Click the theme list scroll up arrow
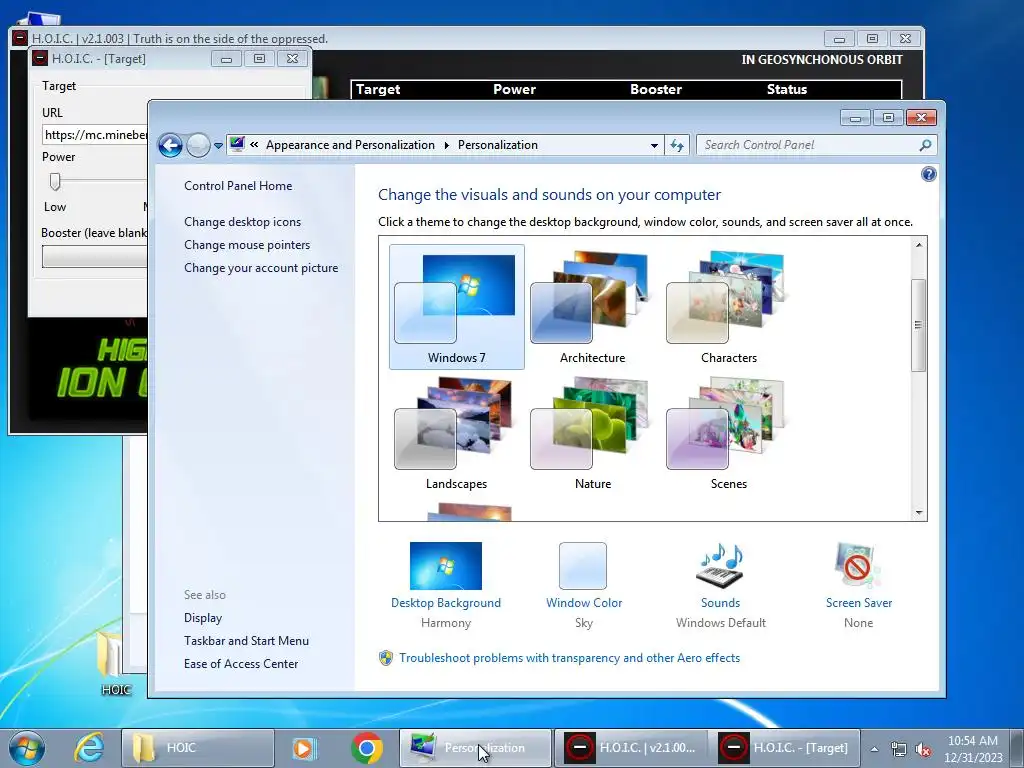This screenshot has width=1024, height=768. click(x=919, y=245)
